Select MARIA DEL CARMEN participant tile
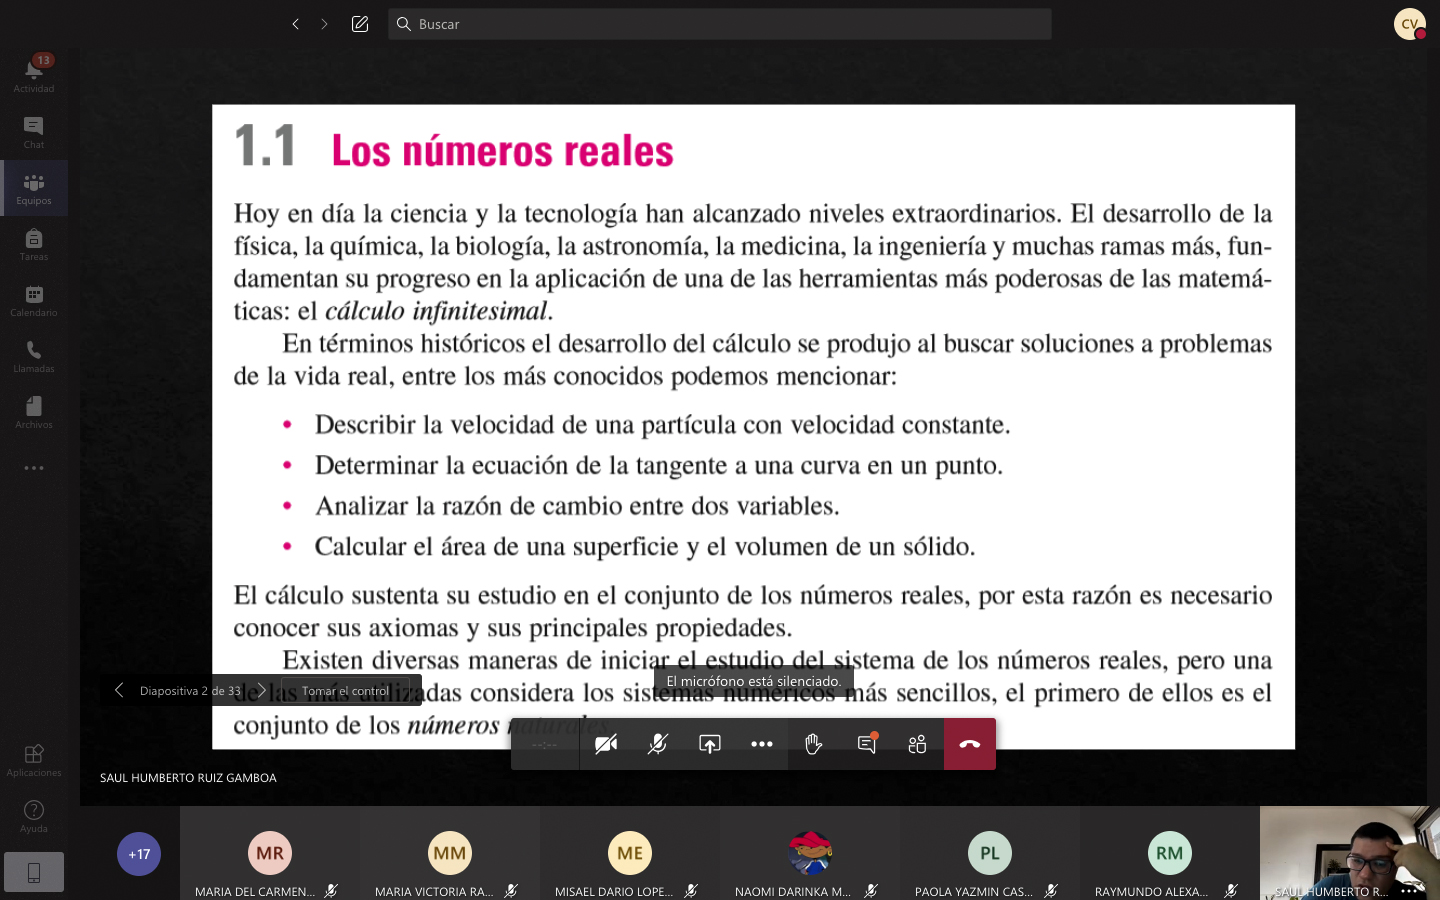Screen dimensions: 1440x900 (x=270, y=853)
